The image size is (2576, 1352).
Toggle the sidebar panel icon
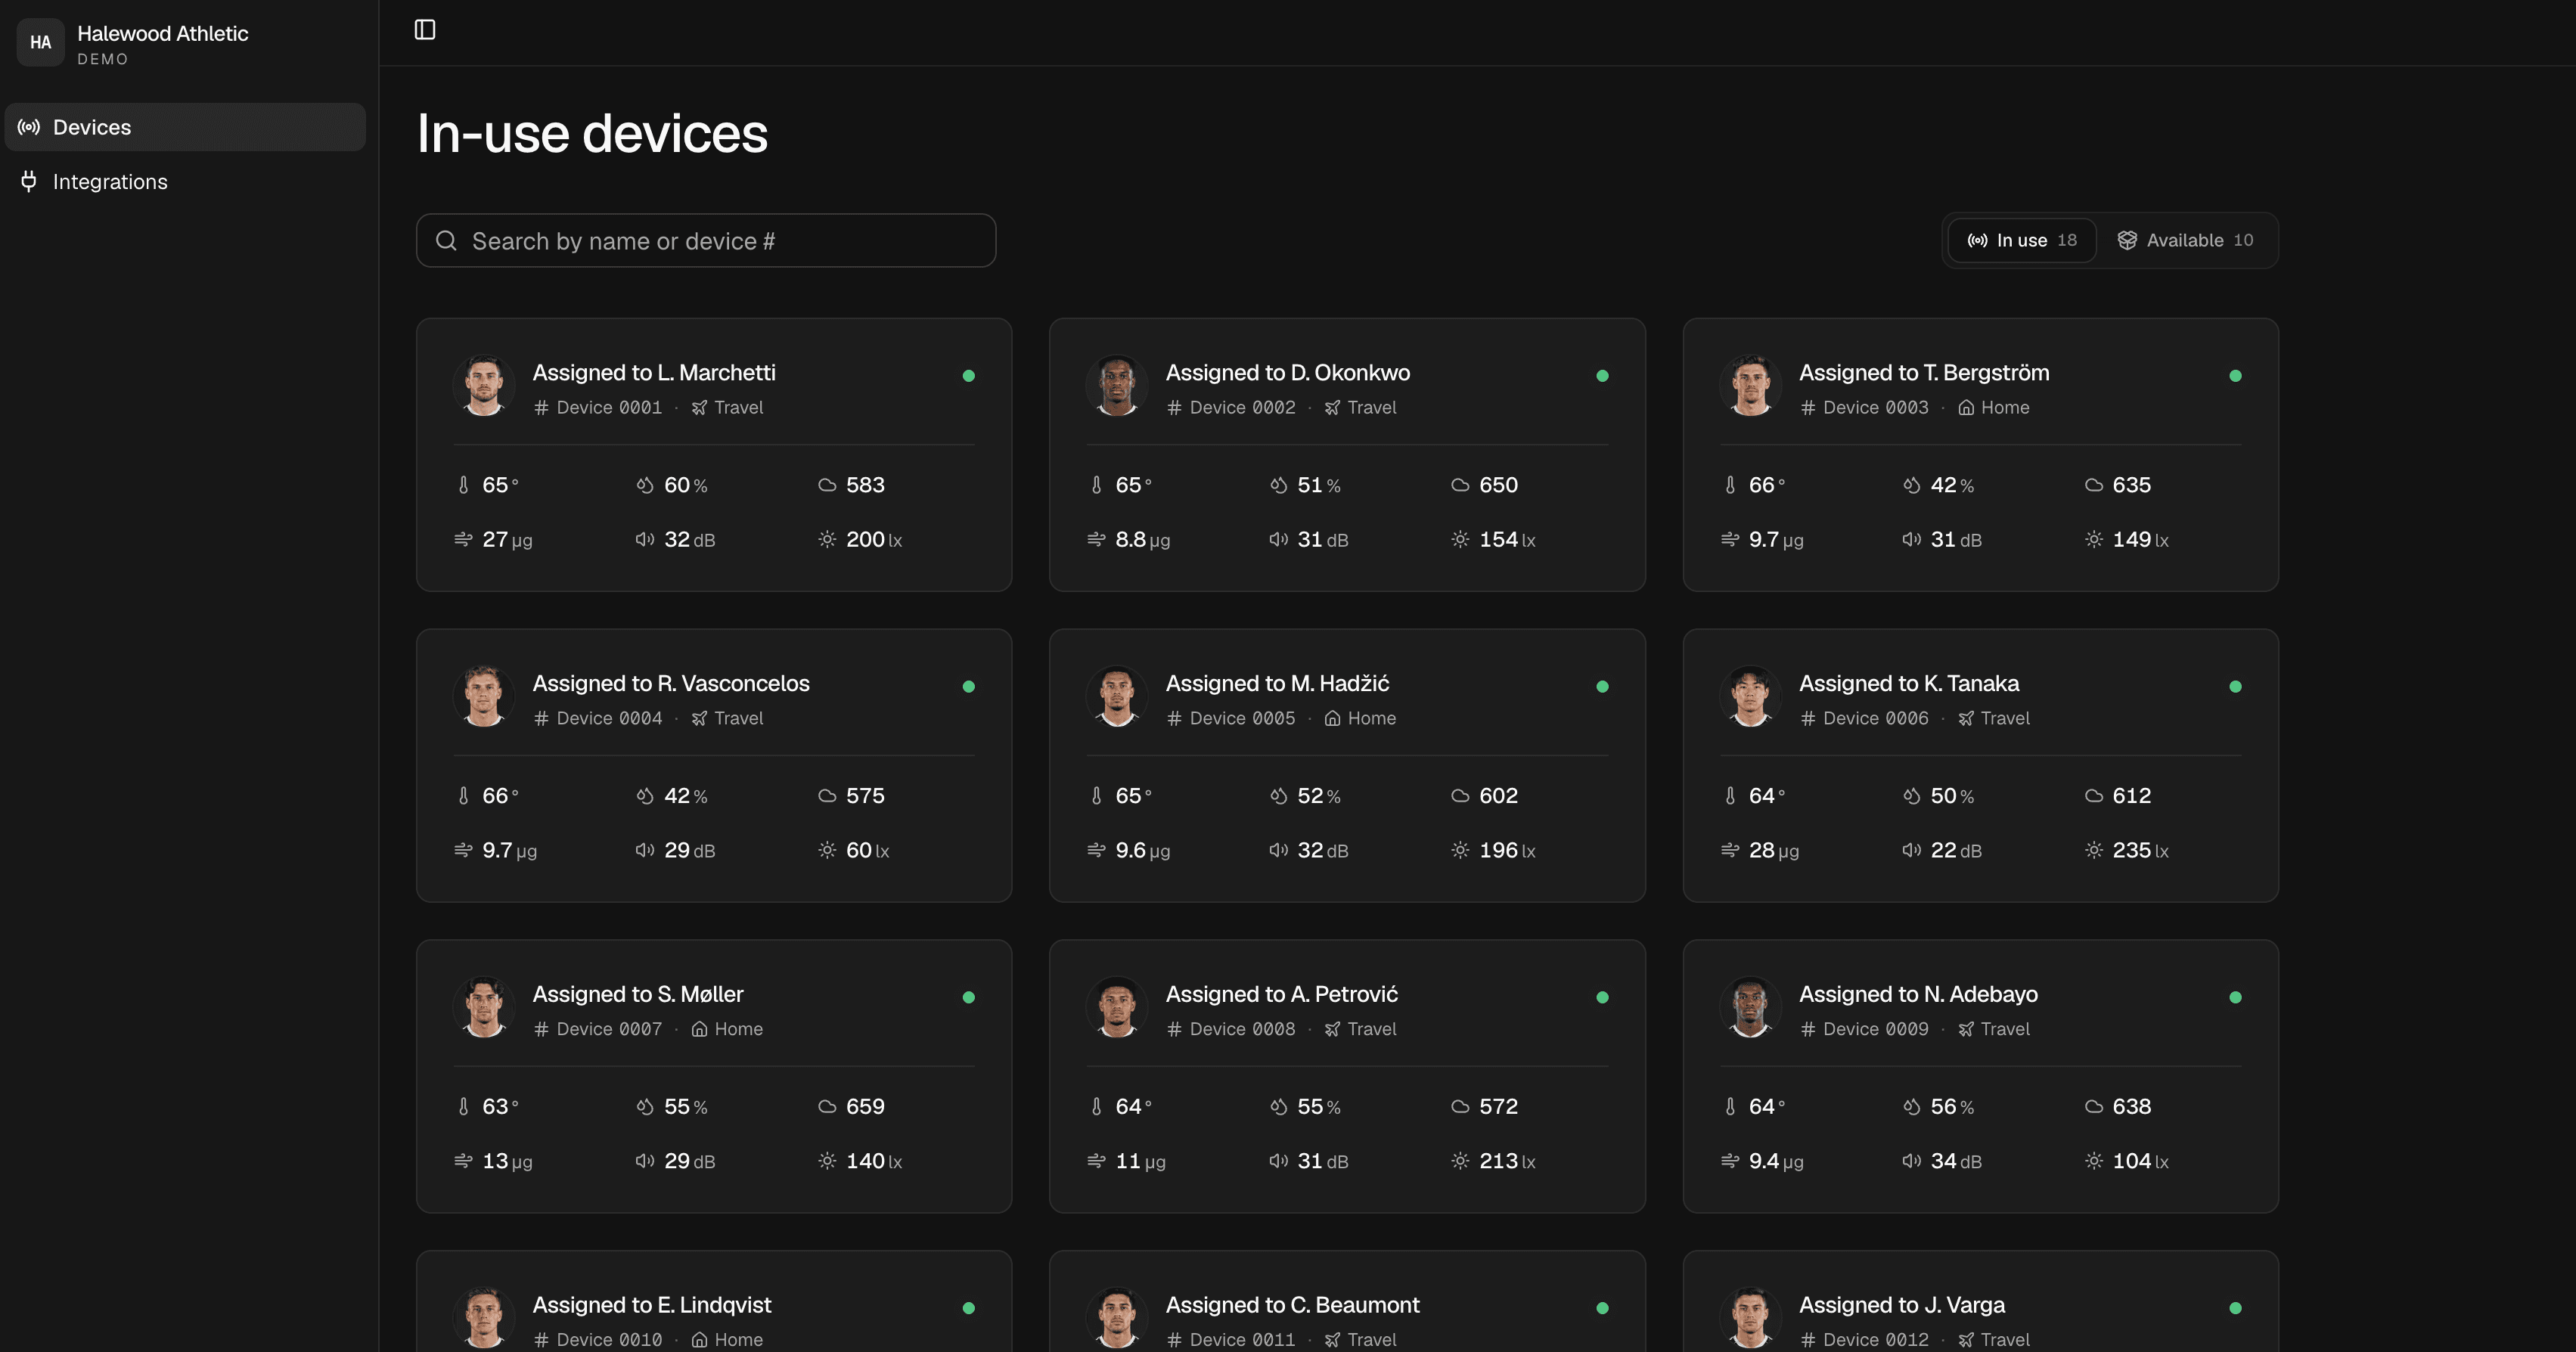click(x=425, y=30)
